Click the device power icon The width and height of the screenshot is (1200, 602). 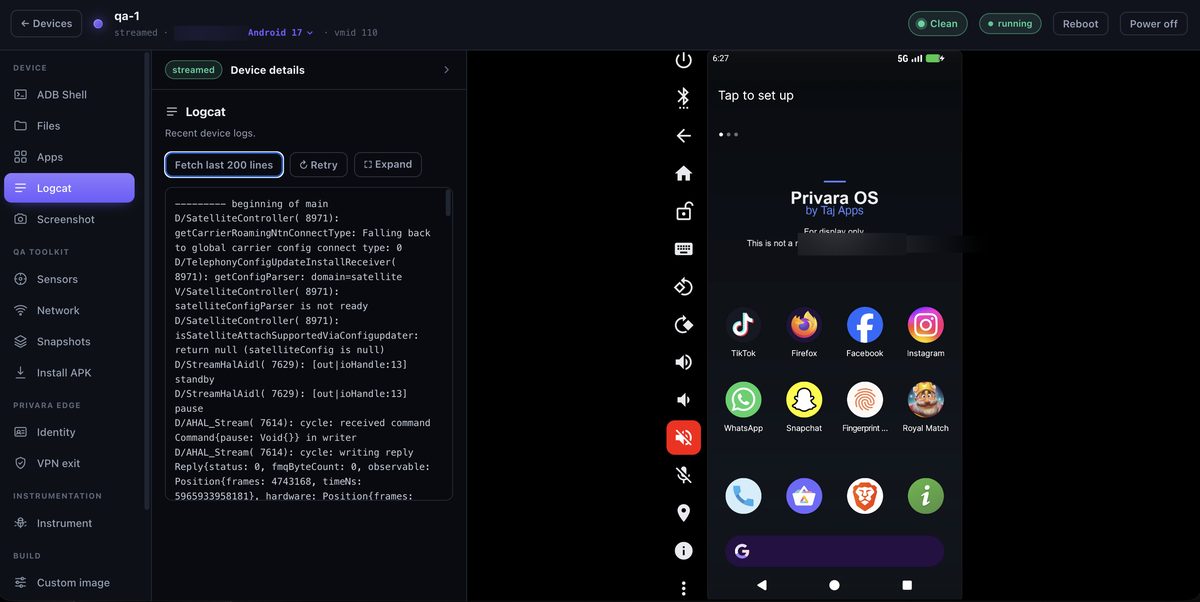[x=684, y=60]
